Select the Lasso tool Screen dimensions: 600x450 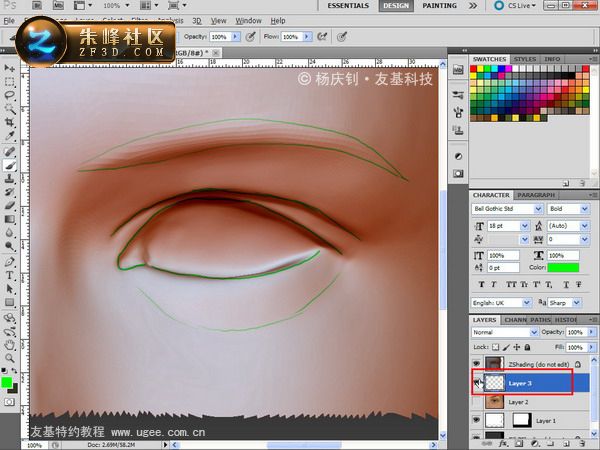click(9, 96)
